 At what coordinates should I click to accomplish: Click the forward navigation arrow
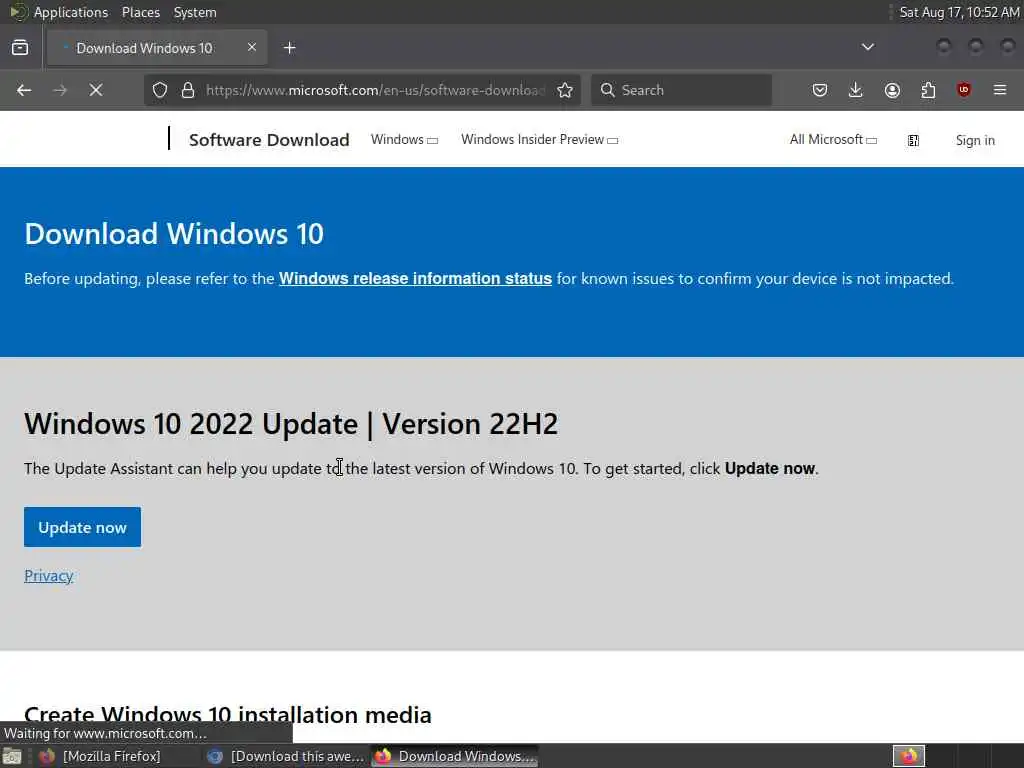[x=60, y=90]
